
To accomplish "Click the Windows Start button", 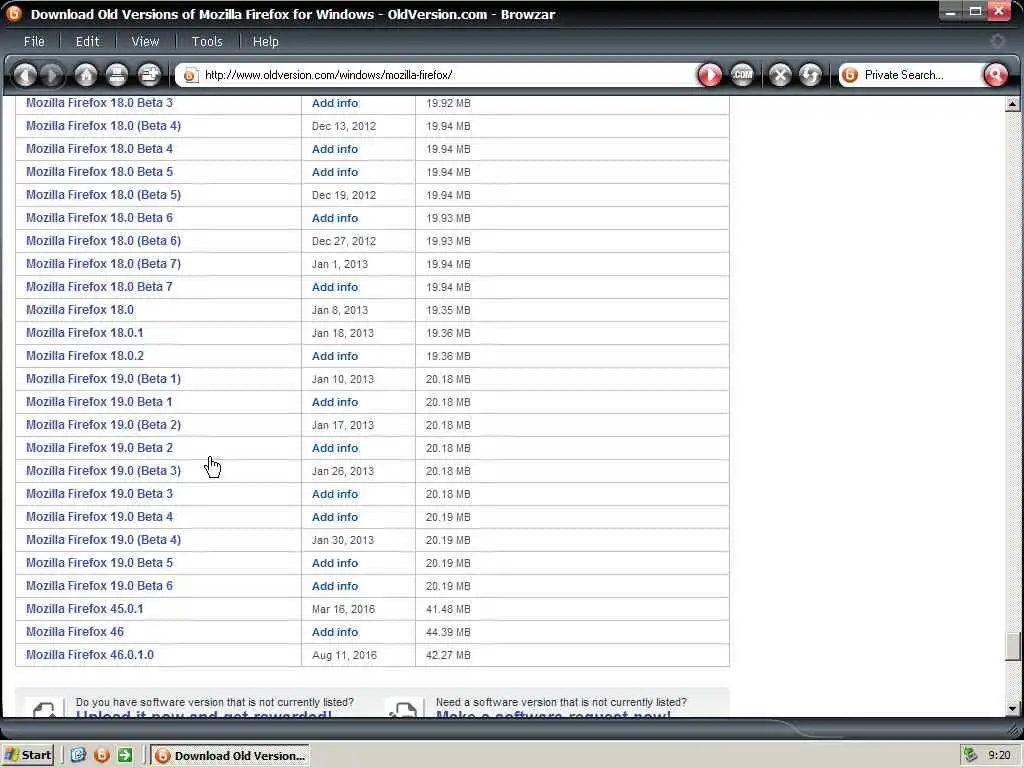I will (x=27, y=756).
